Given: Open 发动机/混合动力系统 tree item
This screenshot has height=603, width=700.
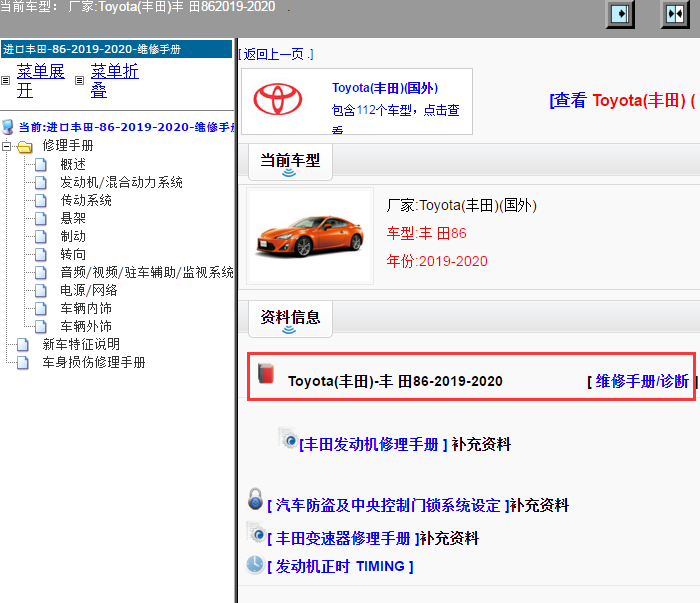Looking at the screenshot, I should tap(121, 182).
